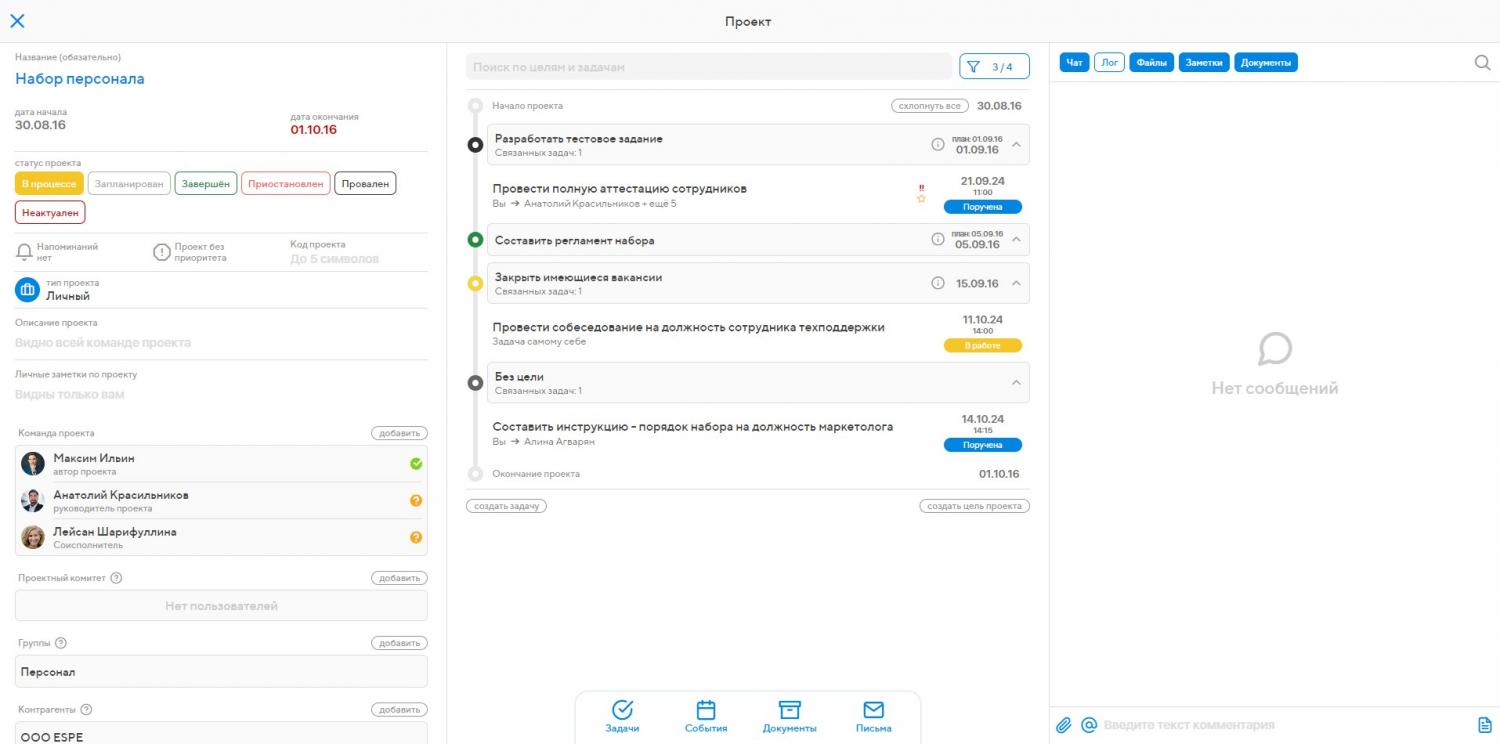
Task: Switch to the Файлы tab
Action: pyautogui.click(x=1151, y=63)
